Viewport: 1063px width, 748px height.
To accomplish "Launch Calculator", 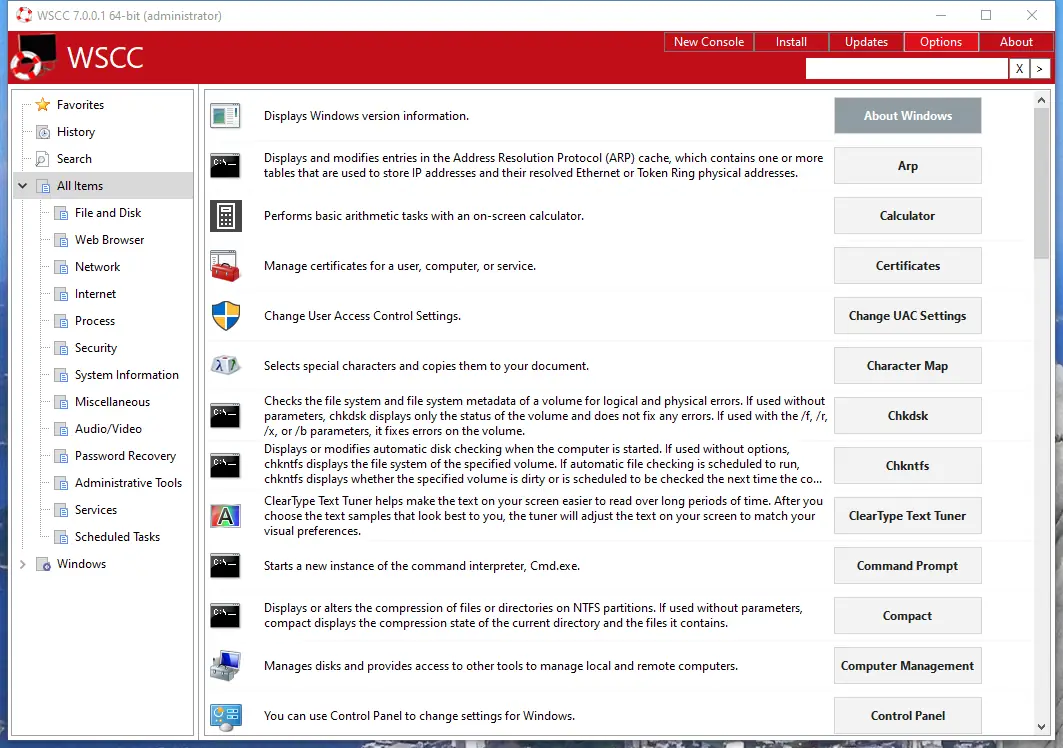I will (x=908, y=216).
